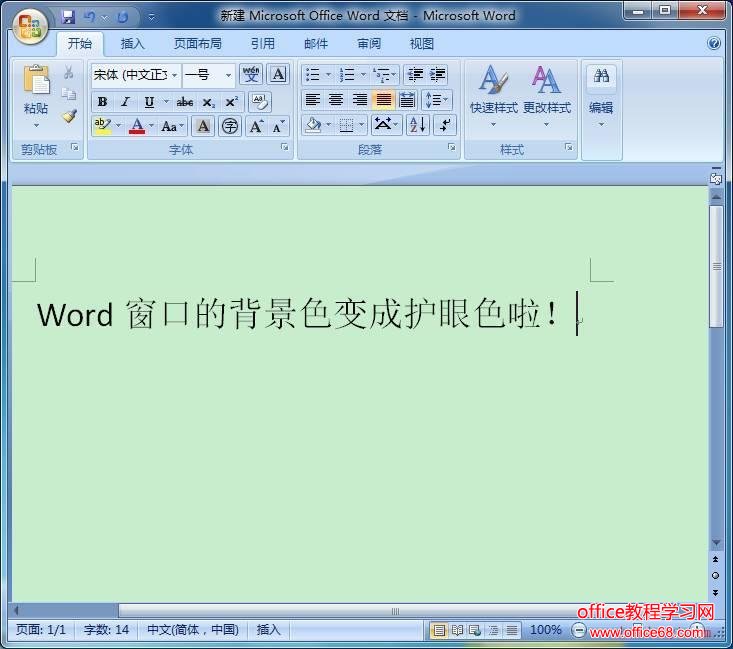Open Change Case (Aa) dropdown
This screenshot has width=733, height=649.
[x=172, y=126]
